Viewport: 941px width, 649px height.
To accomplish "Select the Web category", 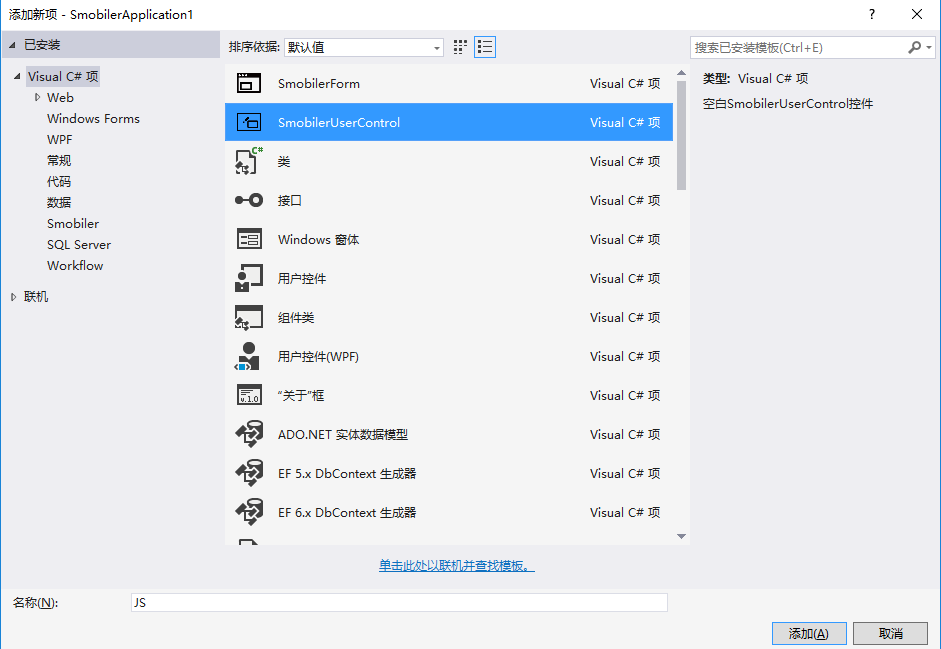I will point(60,97).
